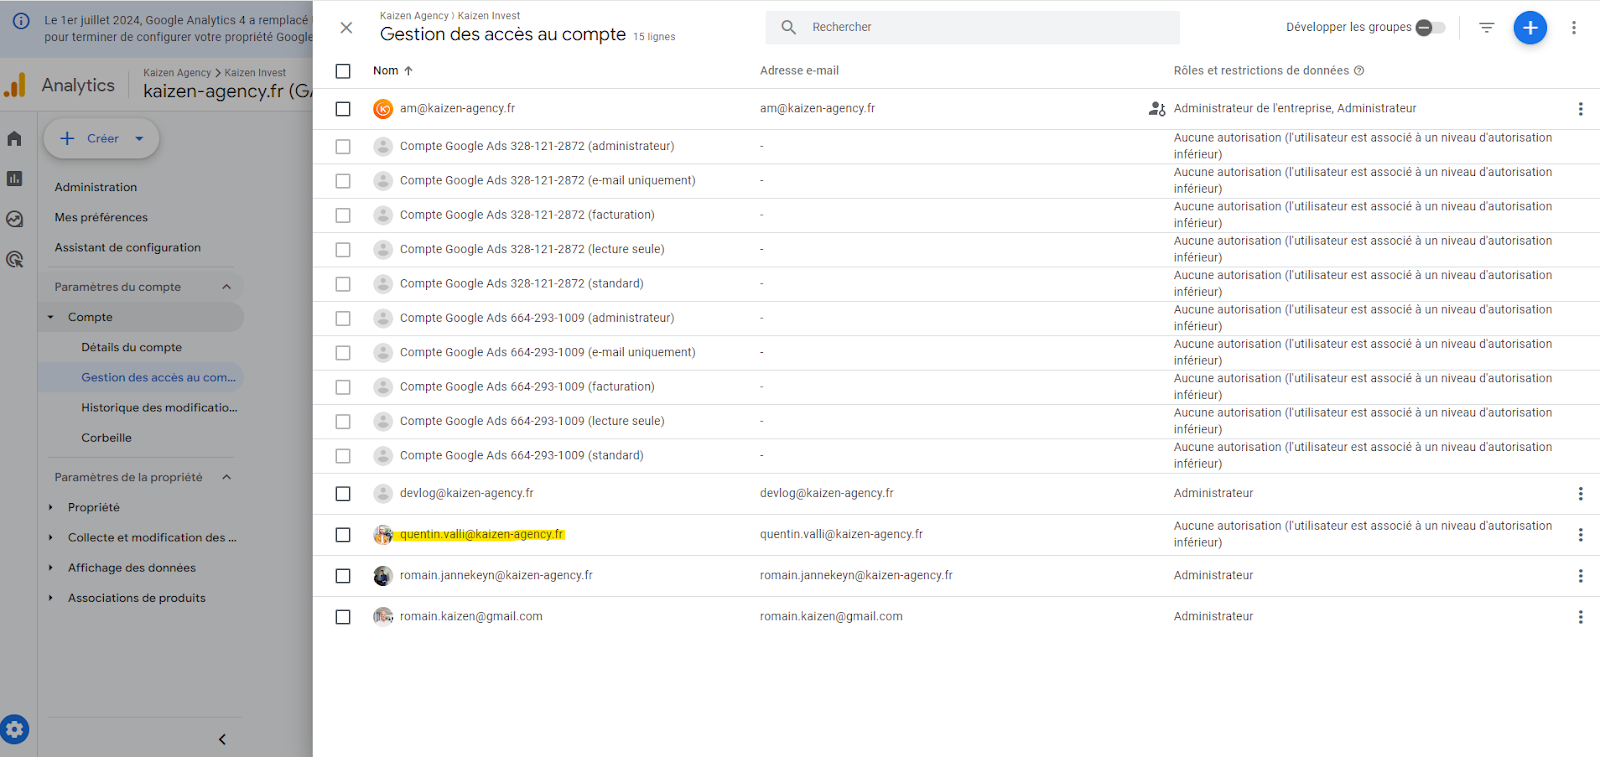Image resolution: width=1600 pixels, height=757 pixels.
Task: Open the filter icon next to group toggle
Action: [1487, 28]
